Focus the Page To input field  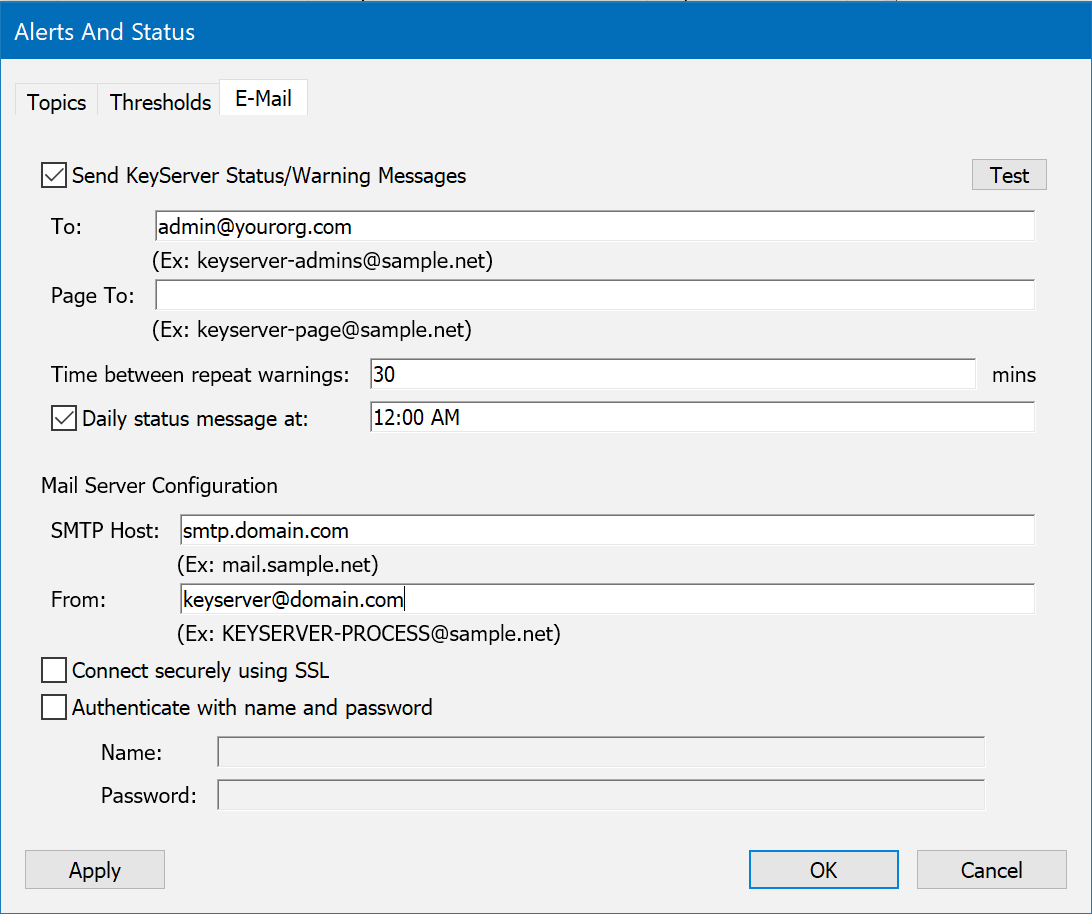594,295
